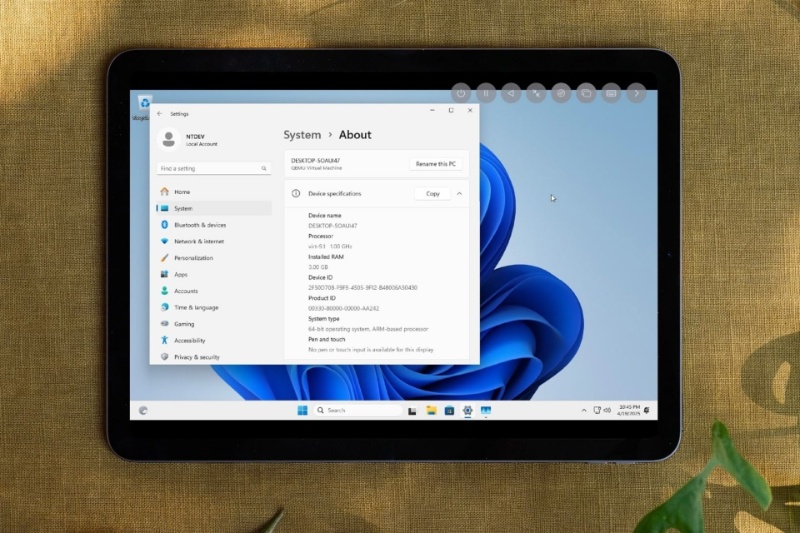Open File Explorer from the taskbar
Viewport: 800px width, 533px height.
pyautogui.click(x=431, y=410)
